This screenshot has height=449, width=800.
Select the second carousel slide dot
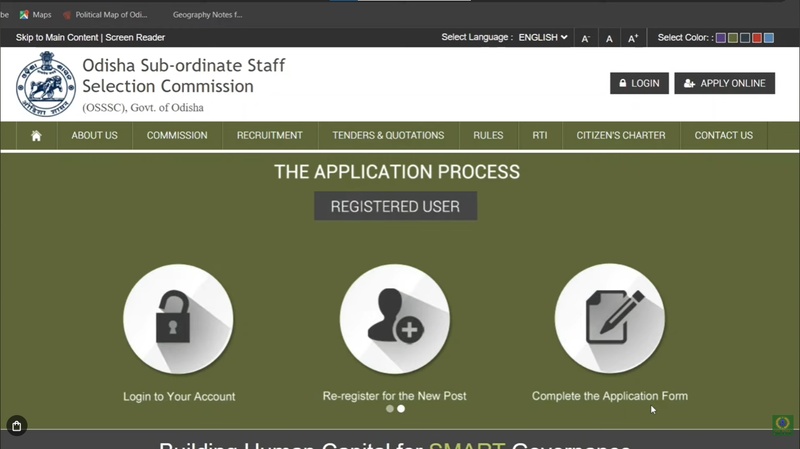(401, 409)
